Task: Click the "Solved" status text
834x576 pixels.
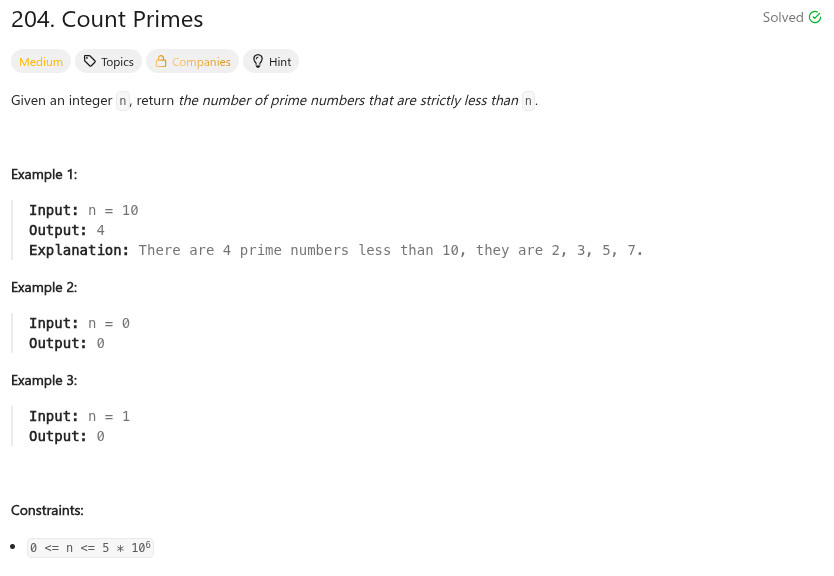Action: pos(783,18)
